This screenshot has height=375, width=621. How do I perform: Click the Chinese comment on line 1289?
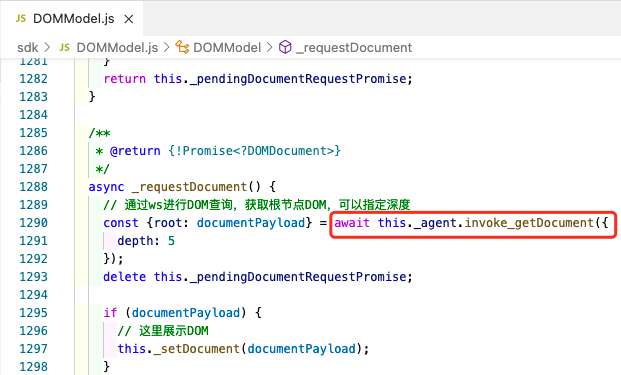tap(257, 205)
